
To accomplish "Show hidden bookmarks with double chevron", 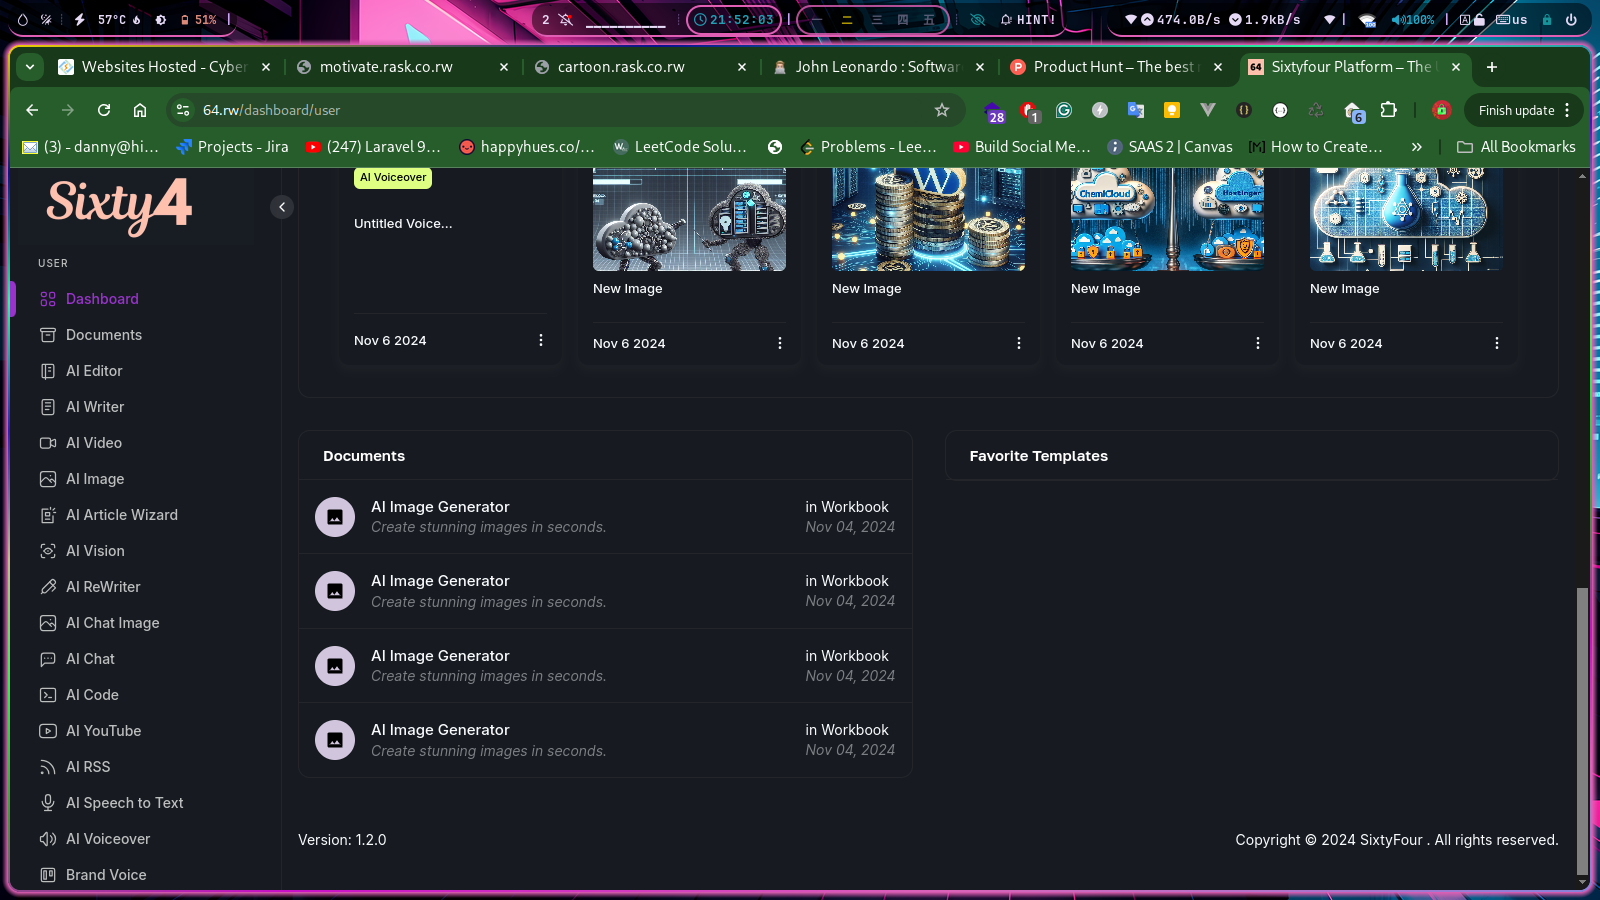I will (1416, 147).
